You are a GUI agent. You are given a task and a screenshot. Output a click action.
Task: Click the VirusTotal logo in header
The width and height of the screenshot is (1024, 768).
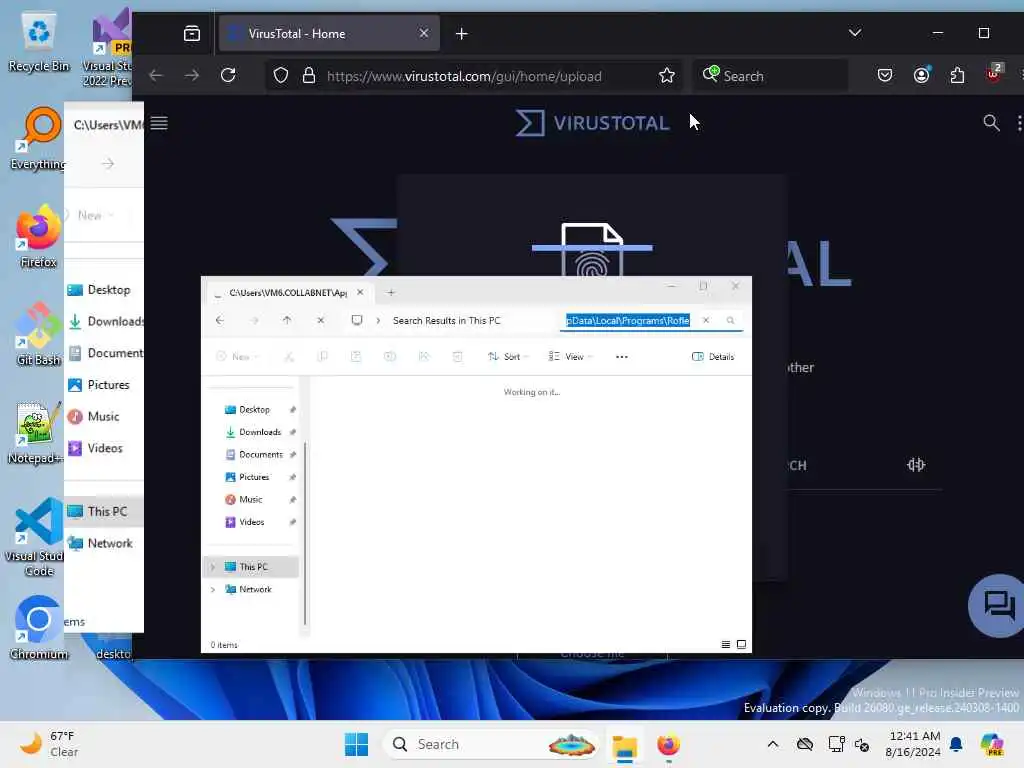tap(592, 123)
